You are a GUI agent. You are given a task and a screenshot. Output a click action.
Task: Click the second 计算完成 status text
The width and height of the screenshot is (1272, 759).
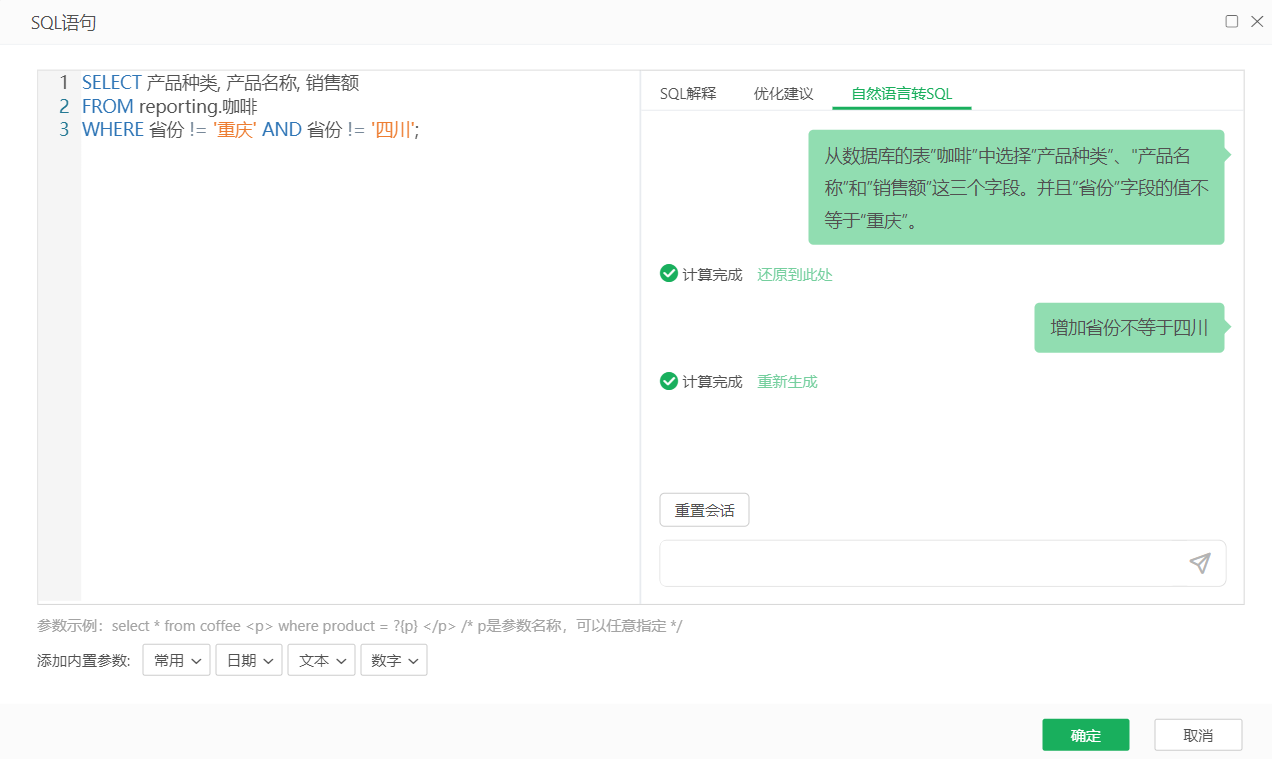(x=712, y=381)
